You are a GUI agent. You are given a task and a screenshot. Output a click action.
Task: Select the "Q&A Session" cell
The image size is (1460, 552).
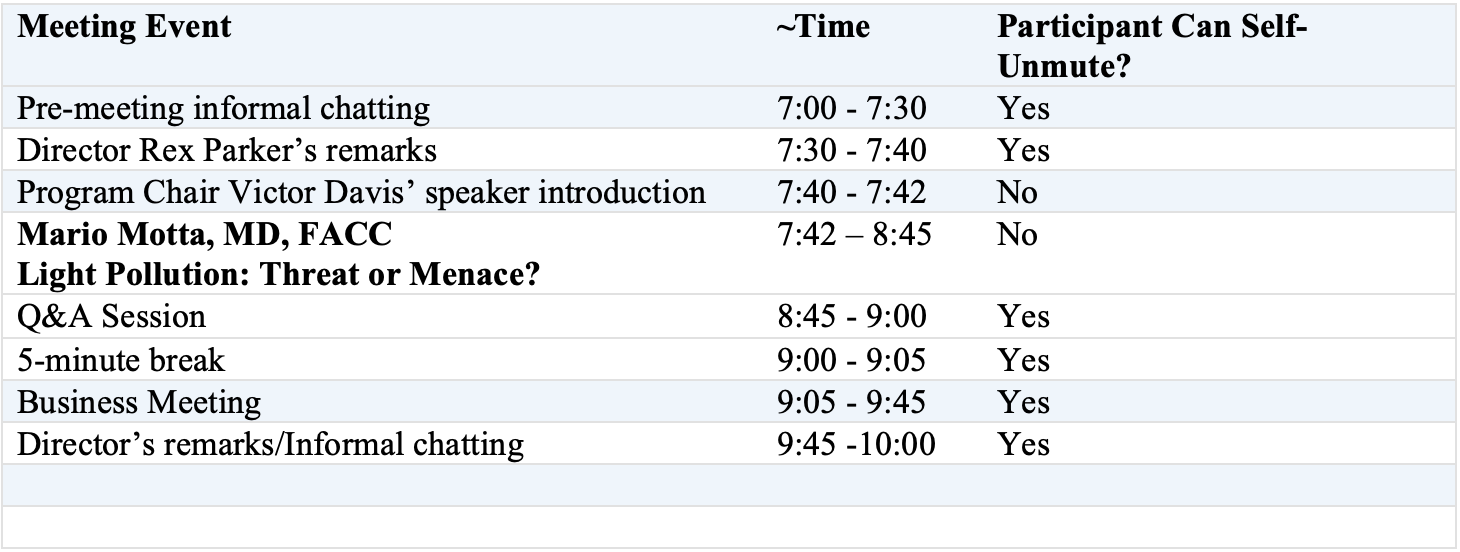tap(112, 317)
